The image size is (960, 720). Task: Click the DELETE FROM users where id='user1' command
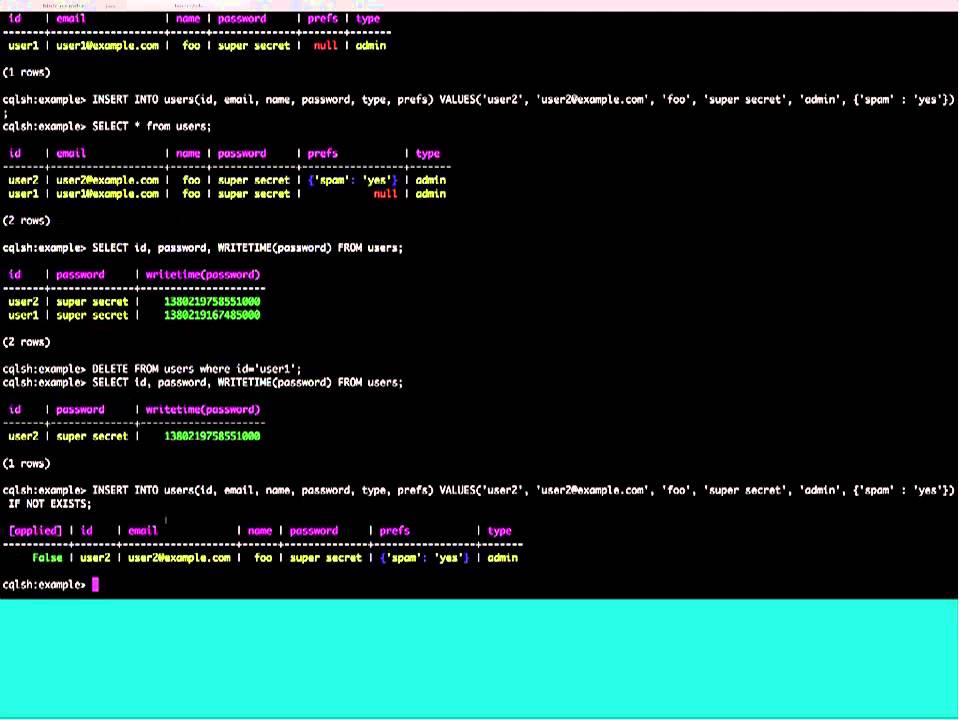[x=197, y=369]
